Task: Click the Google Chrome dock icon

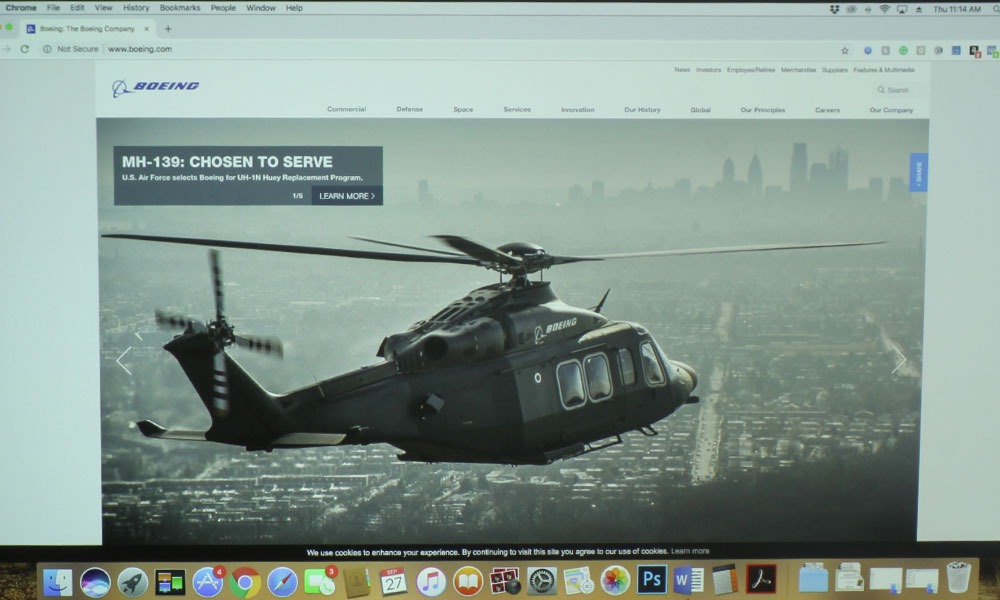Action: tap(245, 582)
